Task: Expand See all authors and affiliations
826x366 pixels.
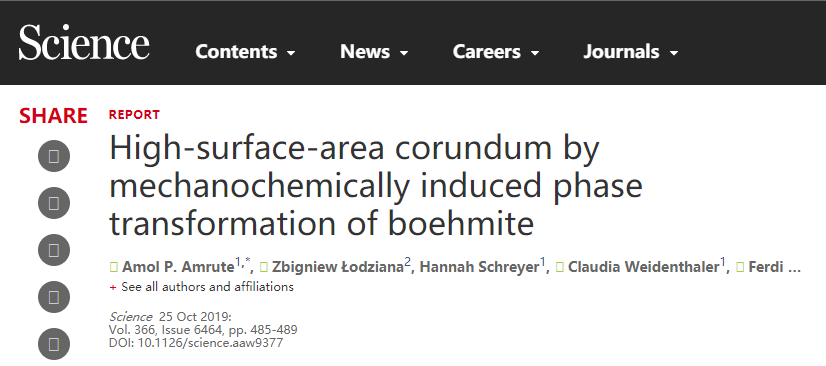Action: point(202,287)
